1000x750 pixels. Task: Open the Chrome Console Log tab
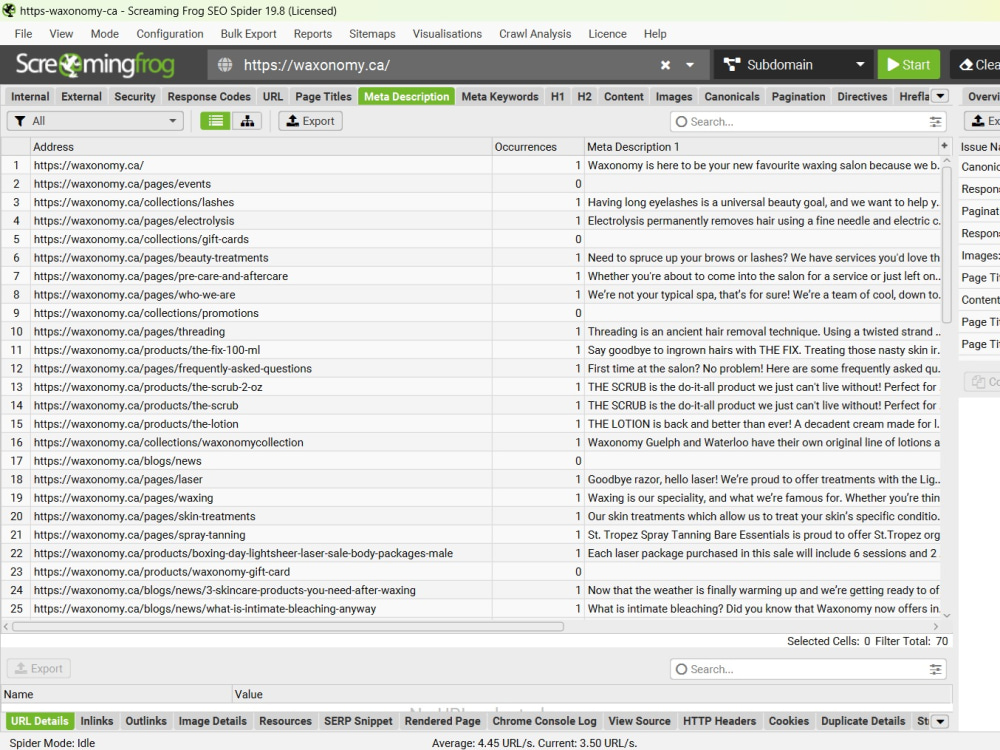click(x=544, y=721)
